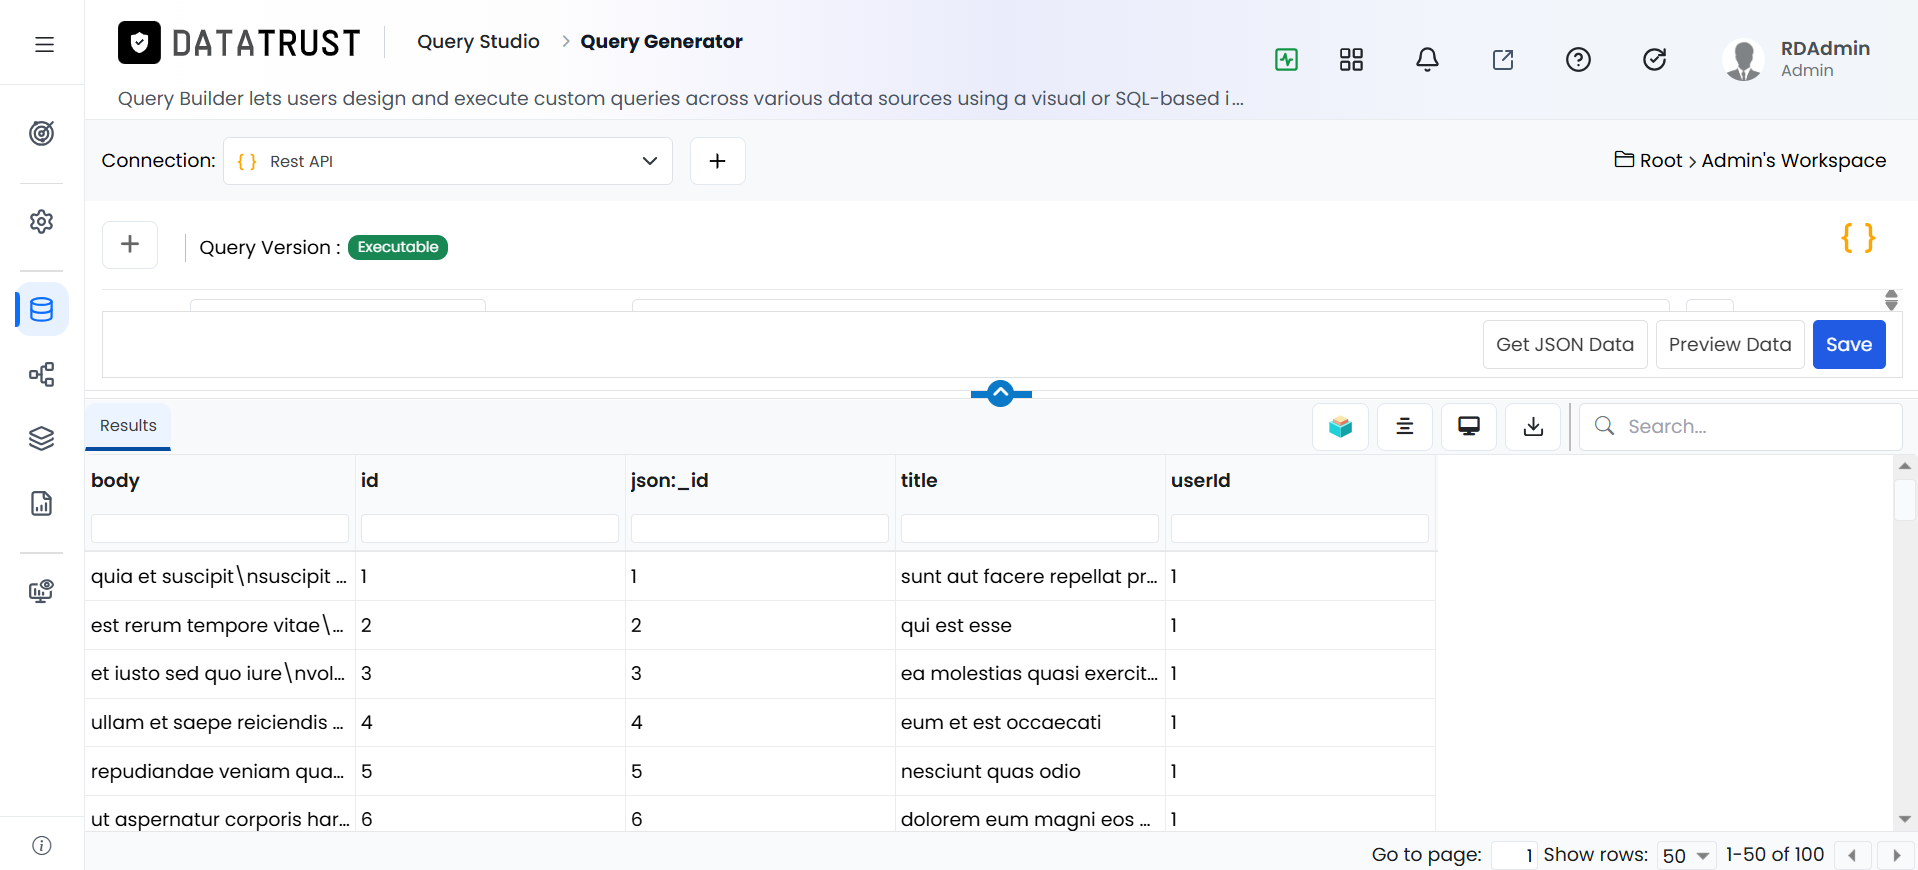1918x870 pixels.
Task: Open the Show rows 50 dropdown
Action: coord(1686,856)
